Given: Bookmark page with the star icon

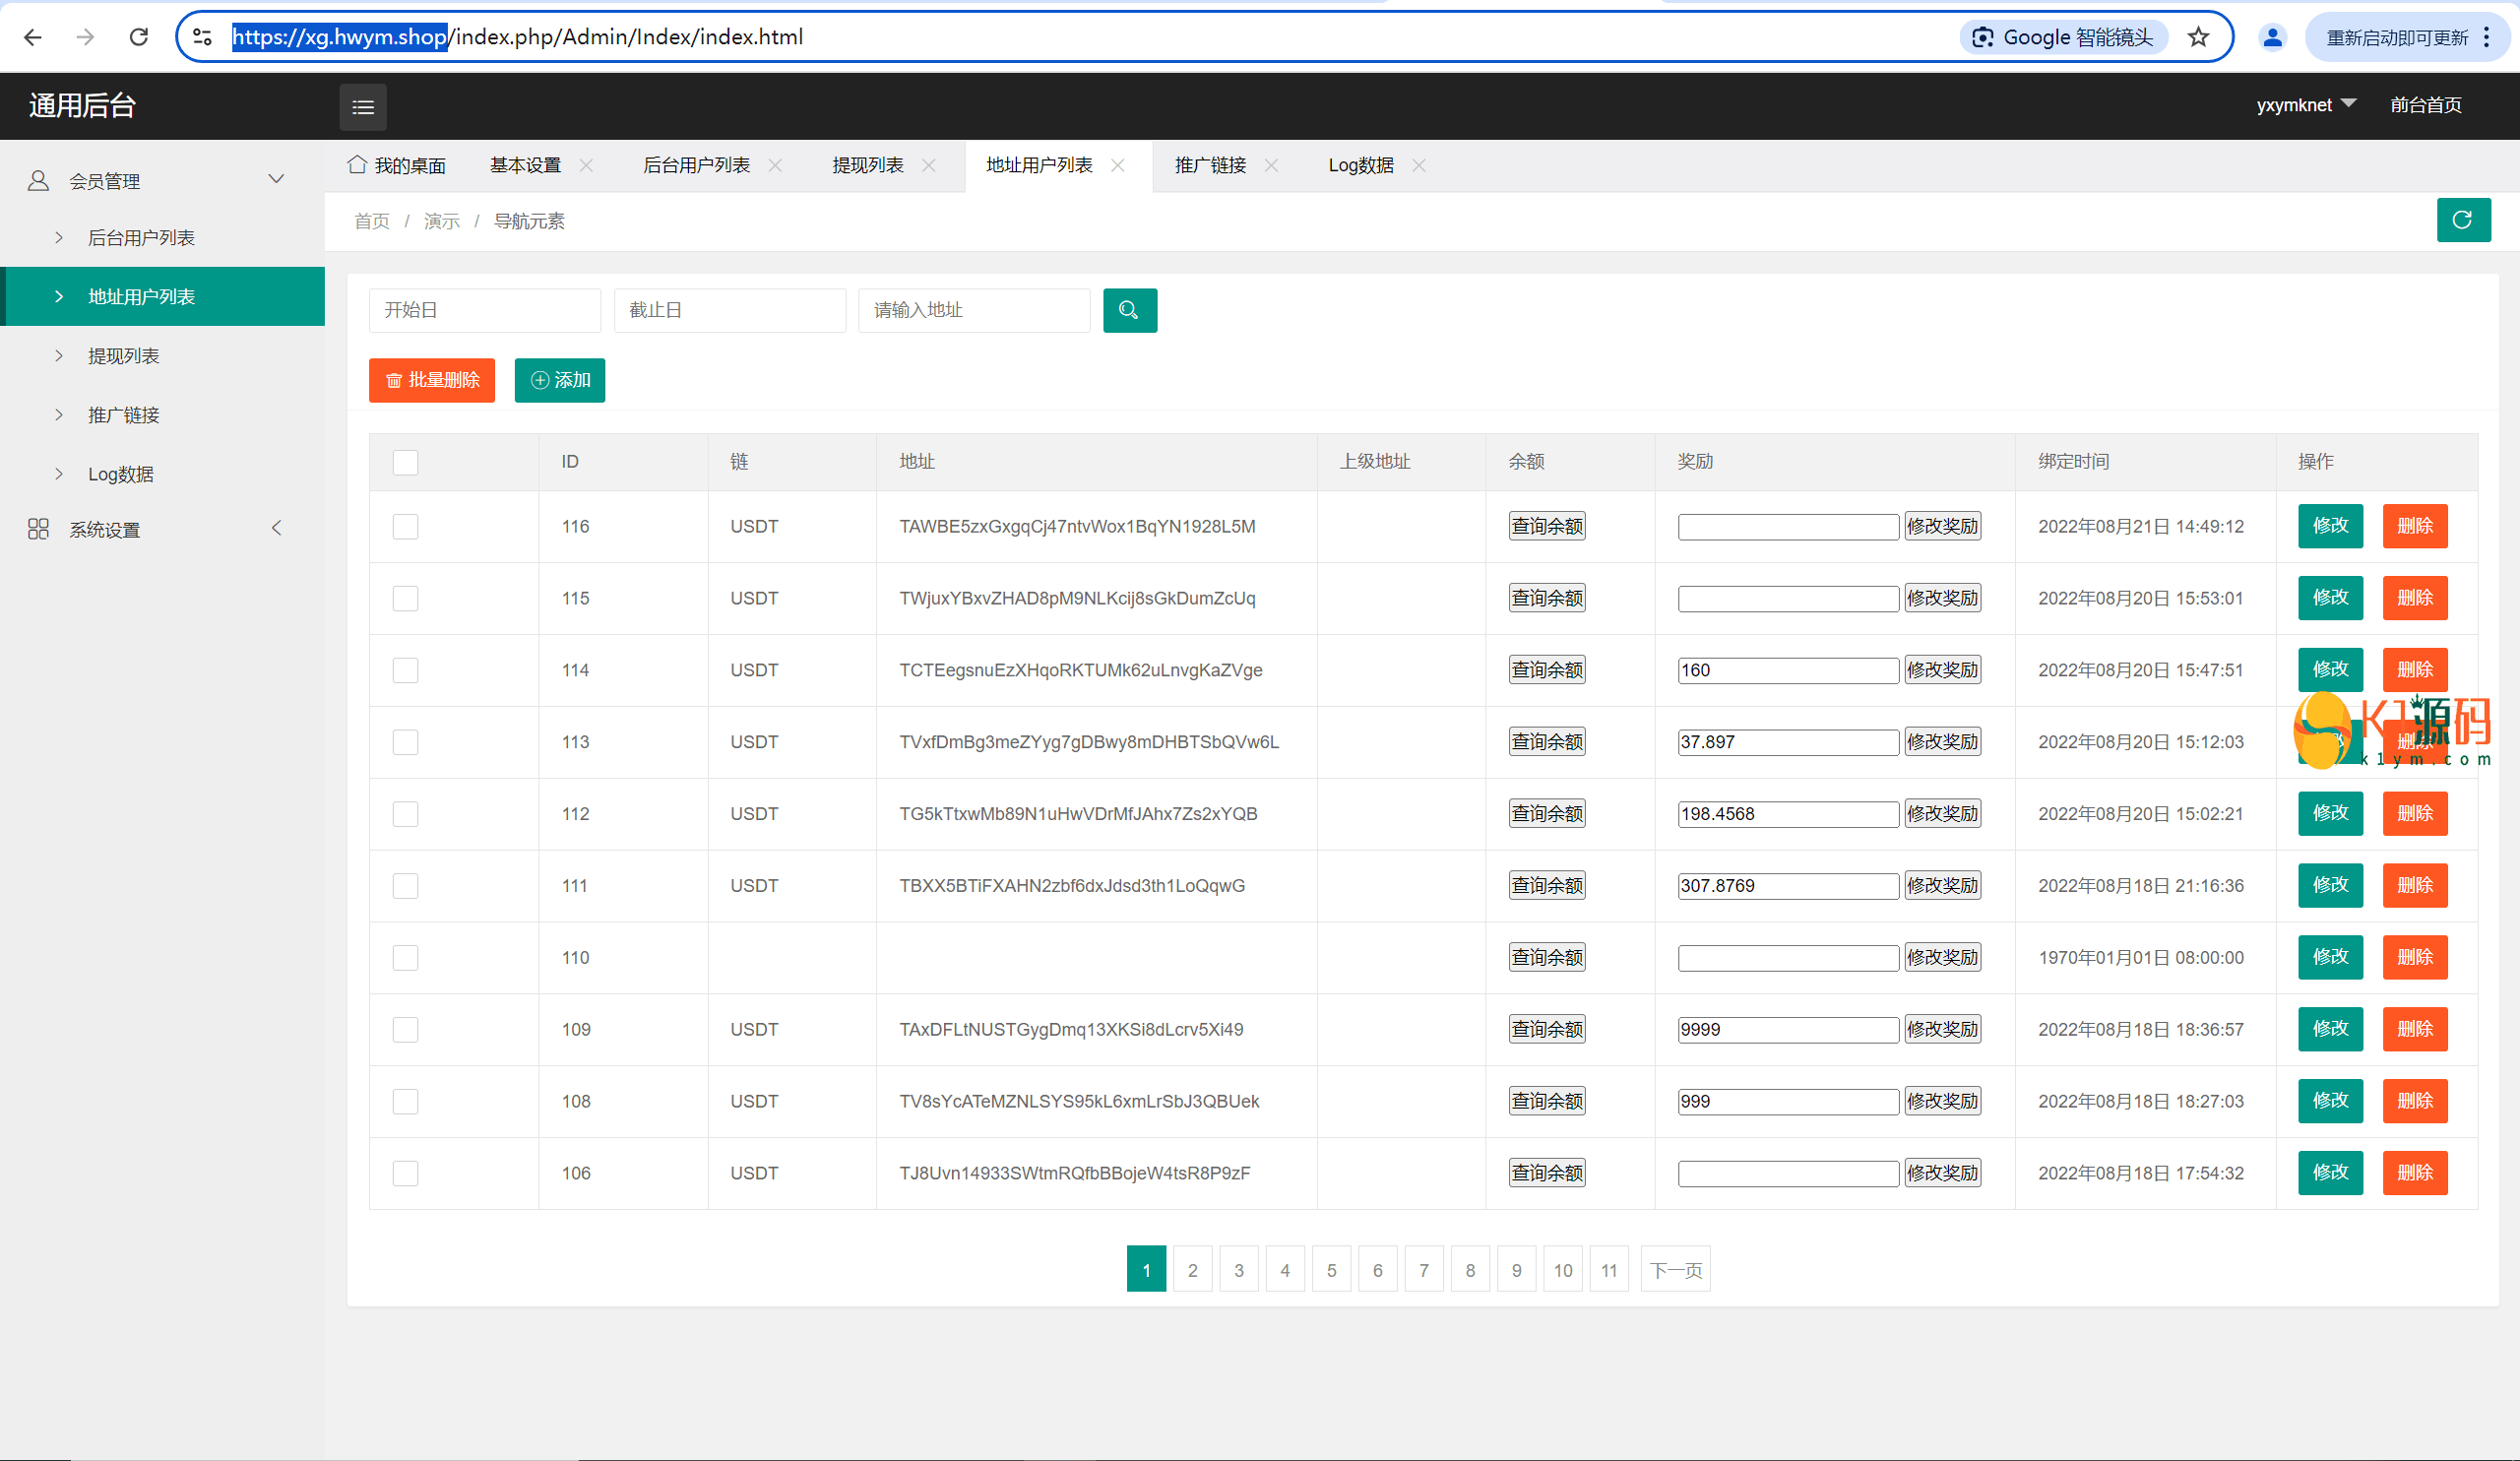Looking at the screenshot, I should [x=2197, y=38].
